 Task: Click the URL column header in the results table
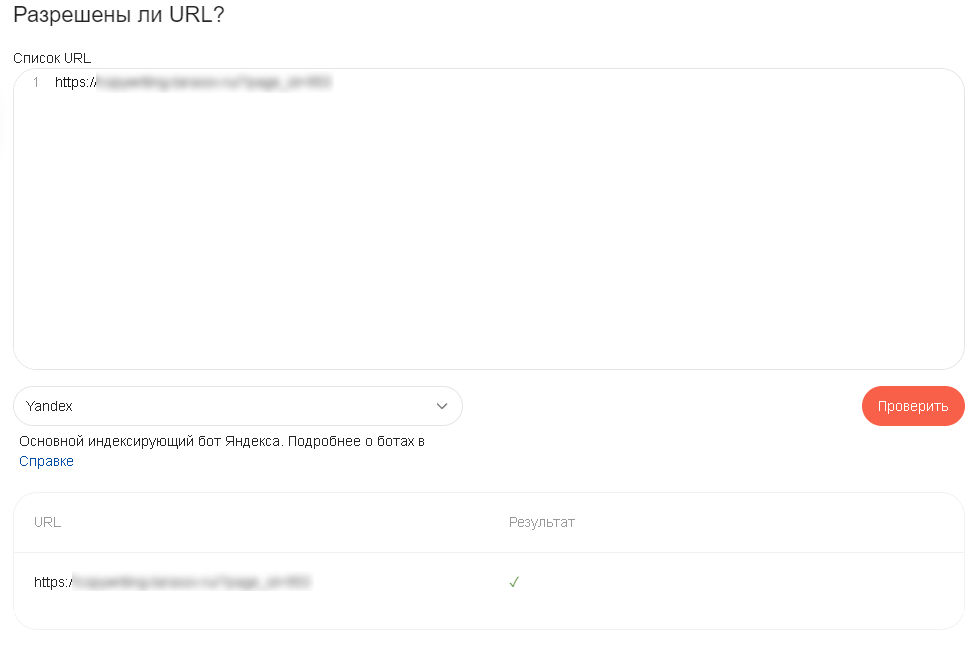(47, 522)
